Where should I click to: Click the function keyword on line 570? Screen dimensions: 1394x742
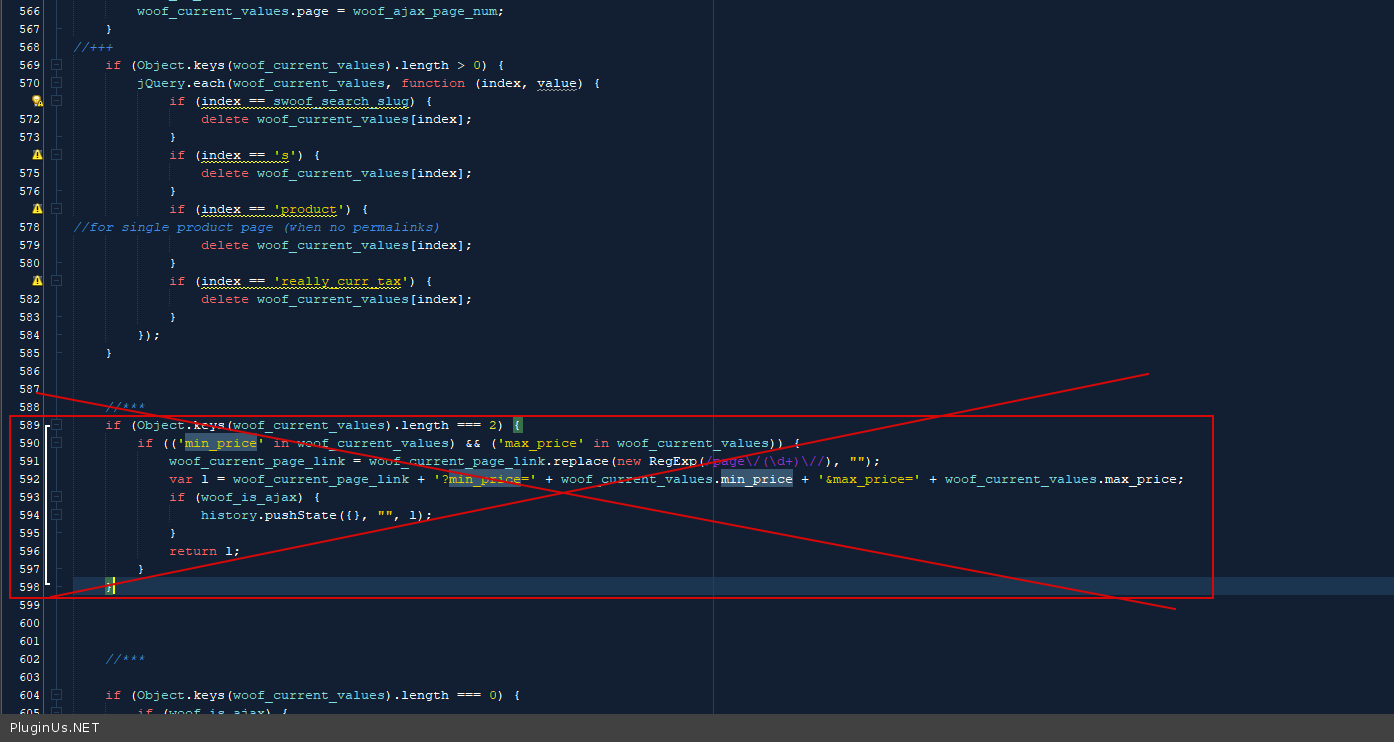click(x=433, y=83)
